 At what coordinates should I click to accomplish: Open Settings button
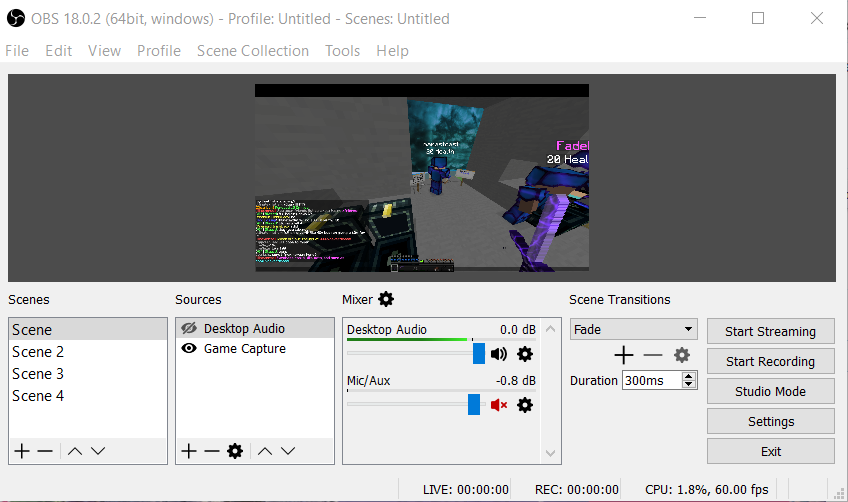click(x=770, y=421)
